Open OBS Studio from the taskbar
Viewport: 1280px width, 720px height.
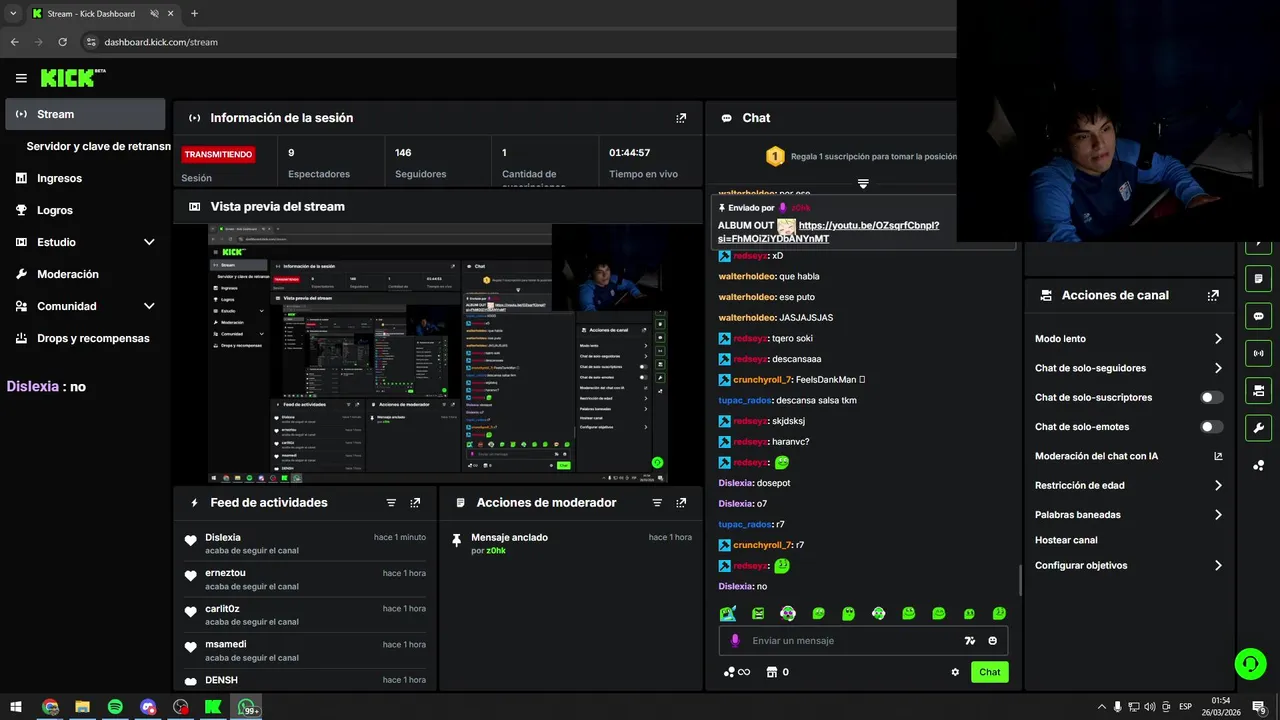pos(180,707)
